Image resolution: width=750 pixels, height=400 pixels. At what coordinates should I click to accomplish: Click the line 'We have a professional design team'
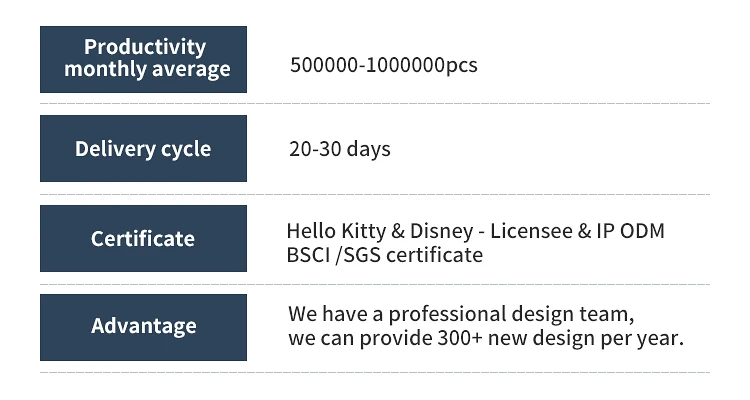point(461,313)
